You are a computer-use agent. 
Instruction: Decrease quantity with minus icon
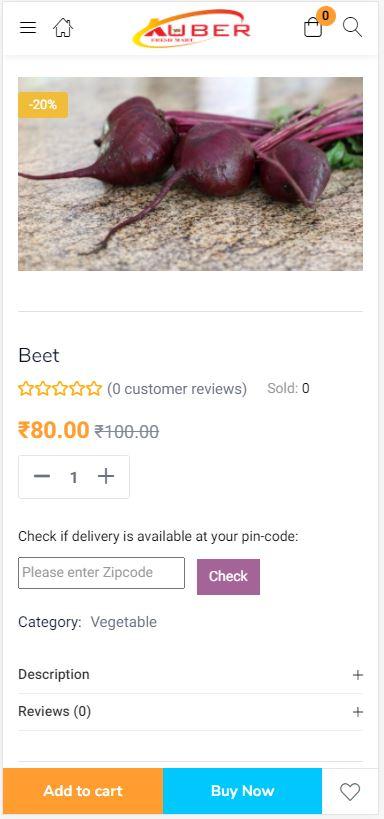tap(42, 476)
